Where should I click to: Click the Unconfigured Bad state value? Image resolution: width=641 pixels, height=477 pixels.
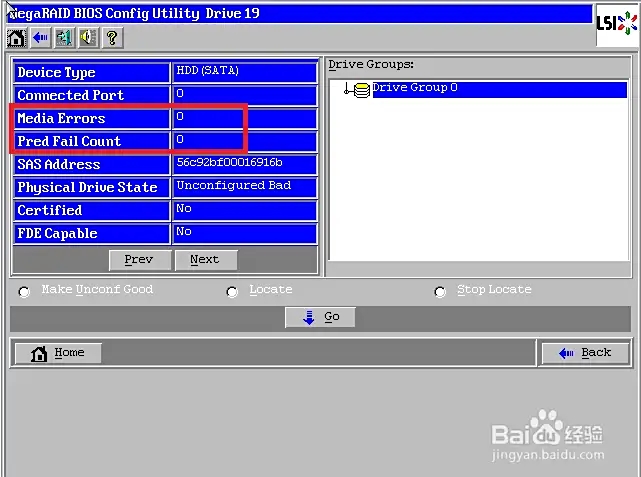tap(234, 186)
